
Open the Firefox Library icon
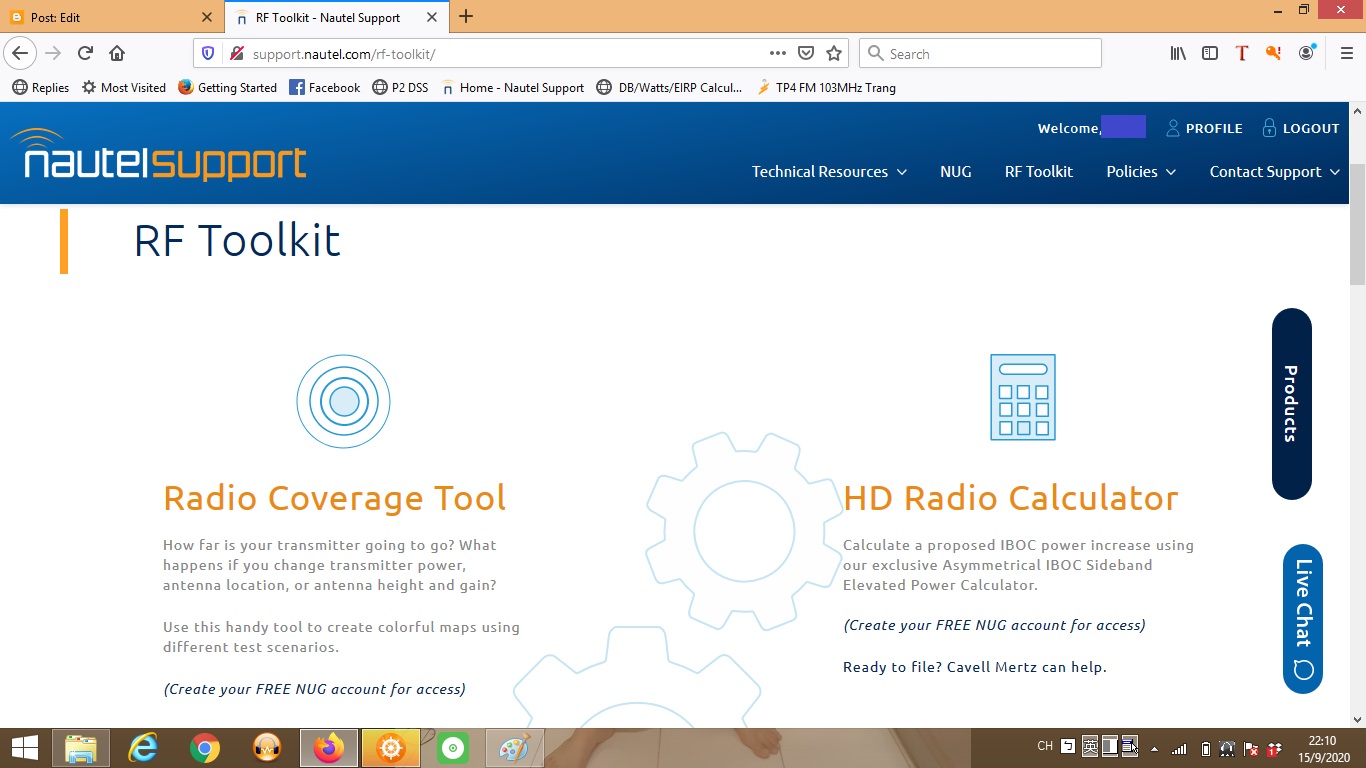1178,53
